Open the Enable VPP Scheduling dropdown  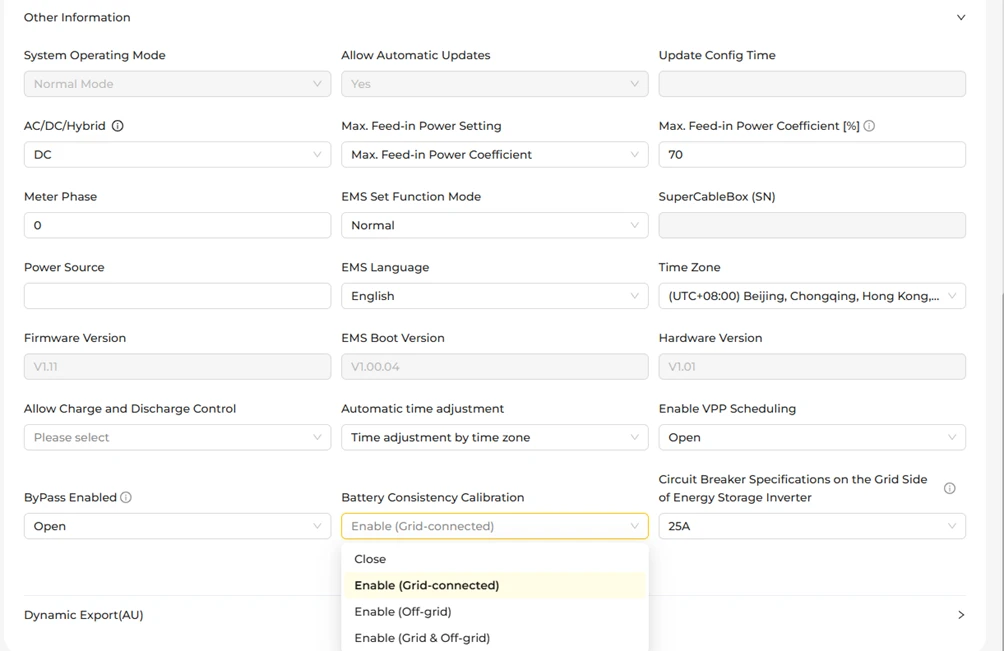[x=812, y=438]
